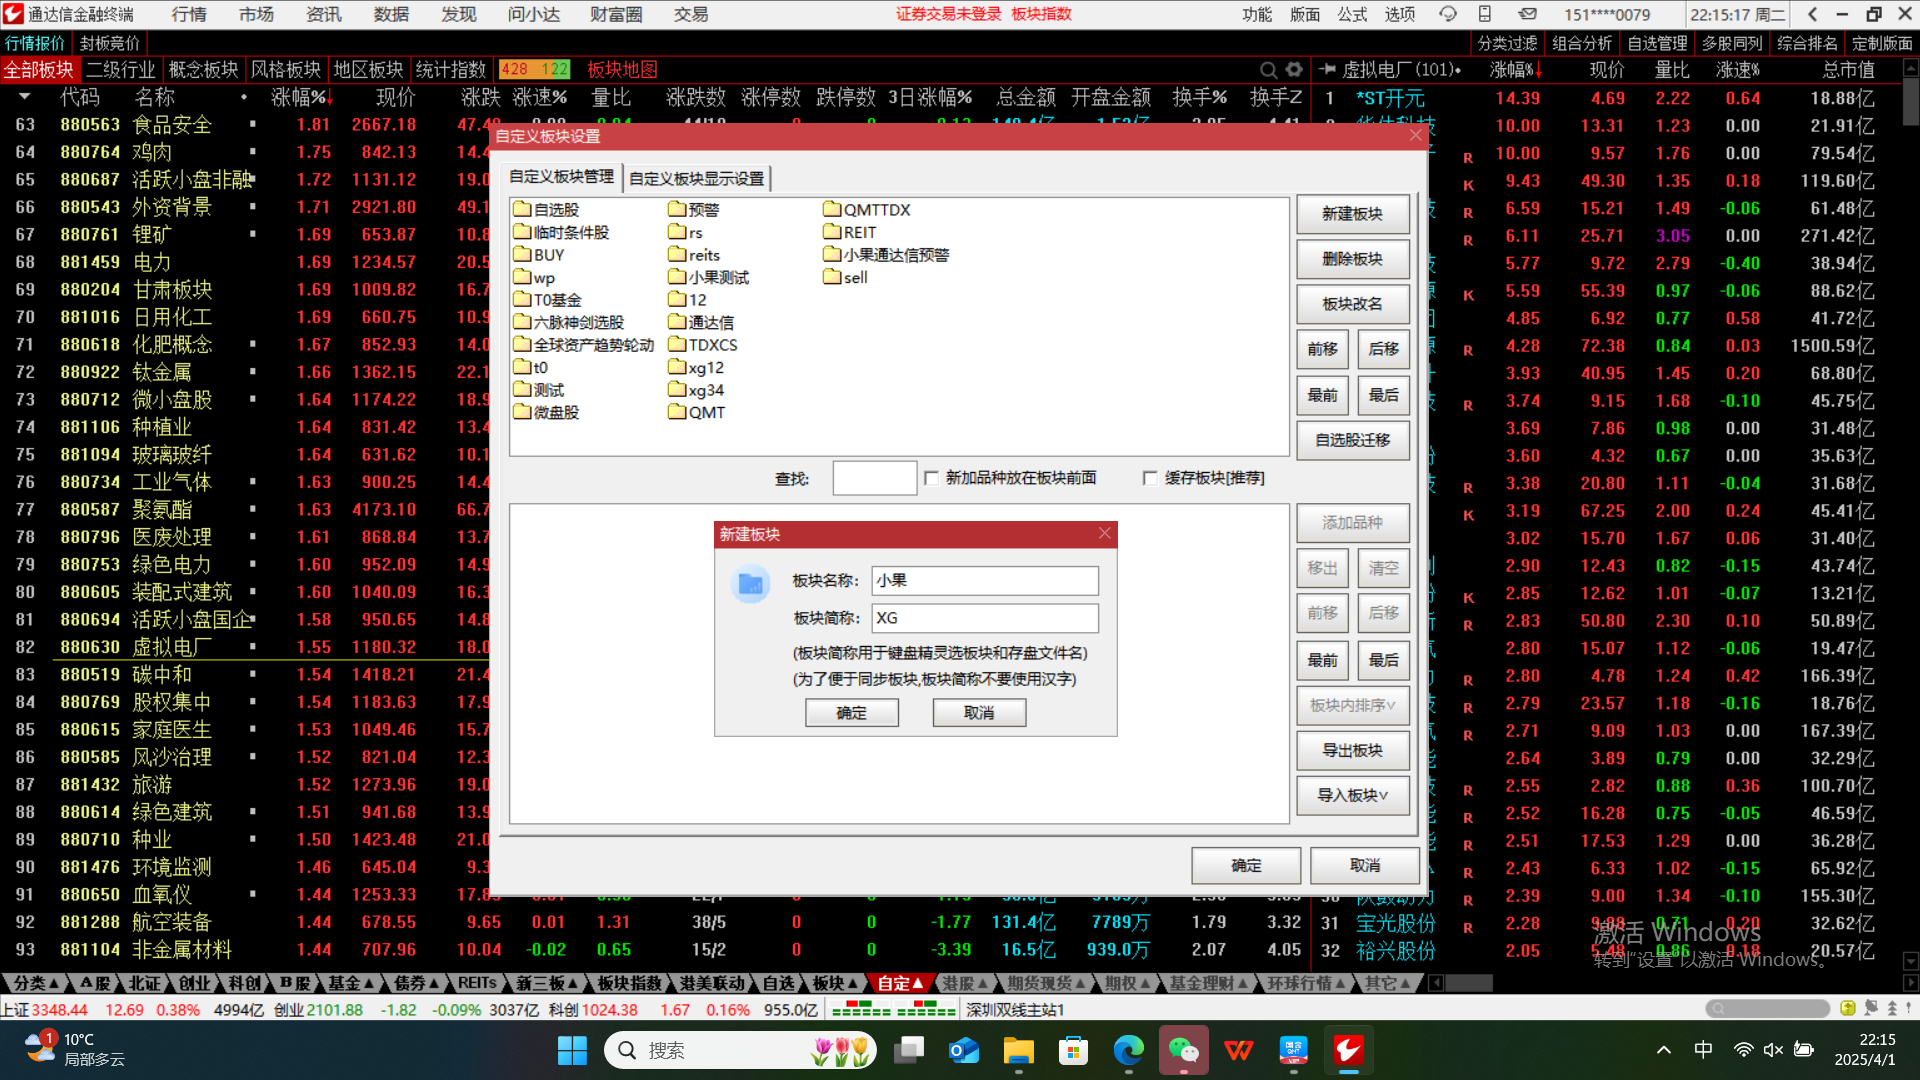Close the 新建板块 dialog

pyautogui.click(x=1104, y=534)
